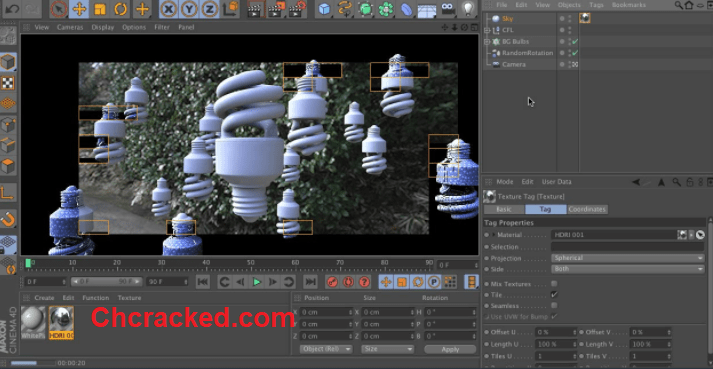Open the Side dropdown showing Both
The height and width of the screenshot is (369, 713).
coord(628,269)
